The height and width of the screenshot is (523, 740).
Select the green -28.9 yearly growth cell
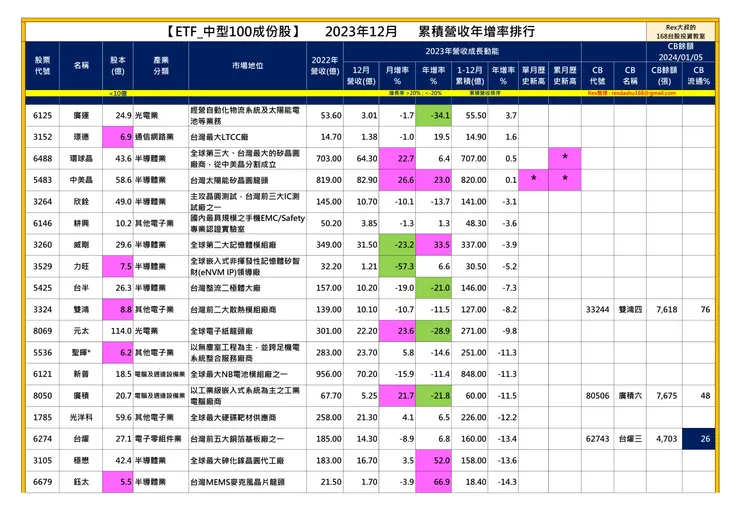(434, 331)
